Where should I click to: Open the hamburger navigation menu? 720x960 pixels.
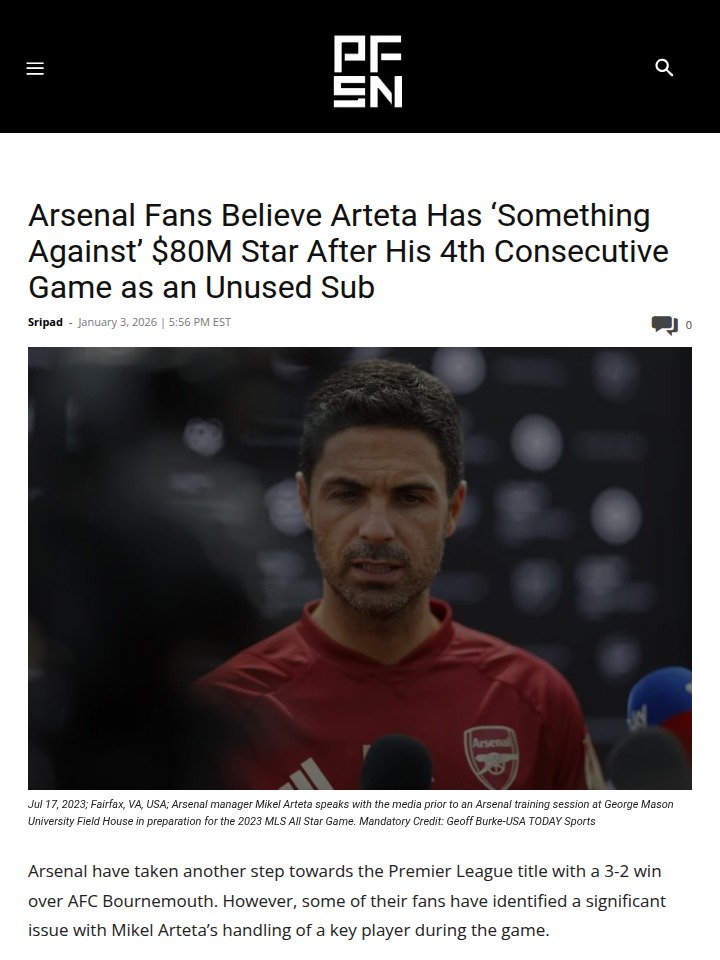pos(35,69)
